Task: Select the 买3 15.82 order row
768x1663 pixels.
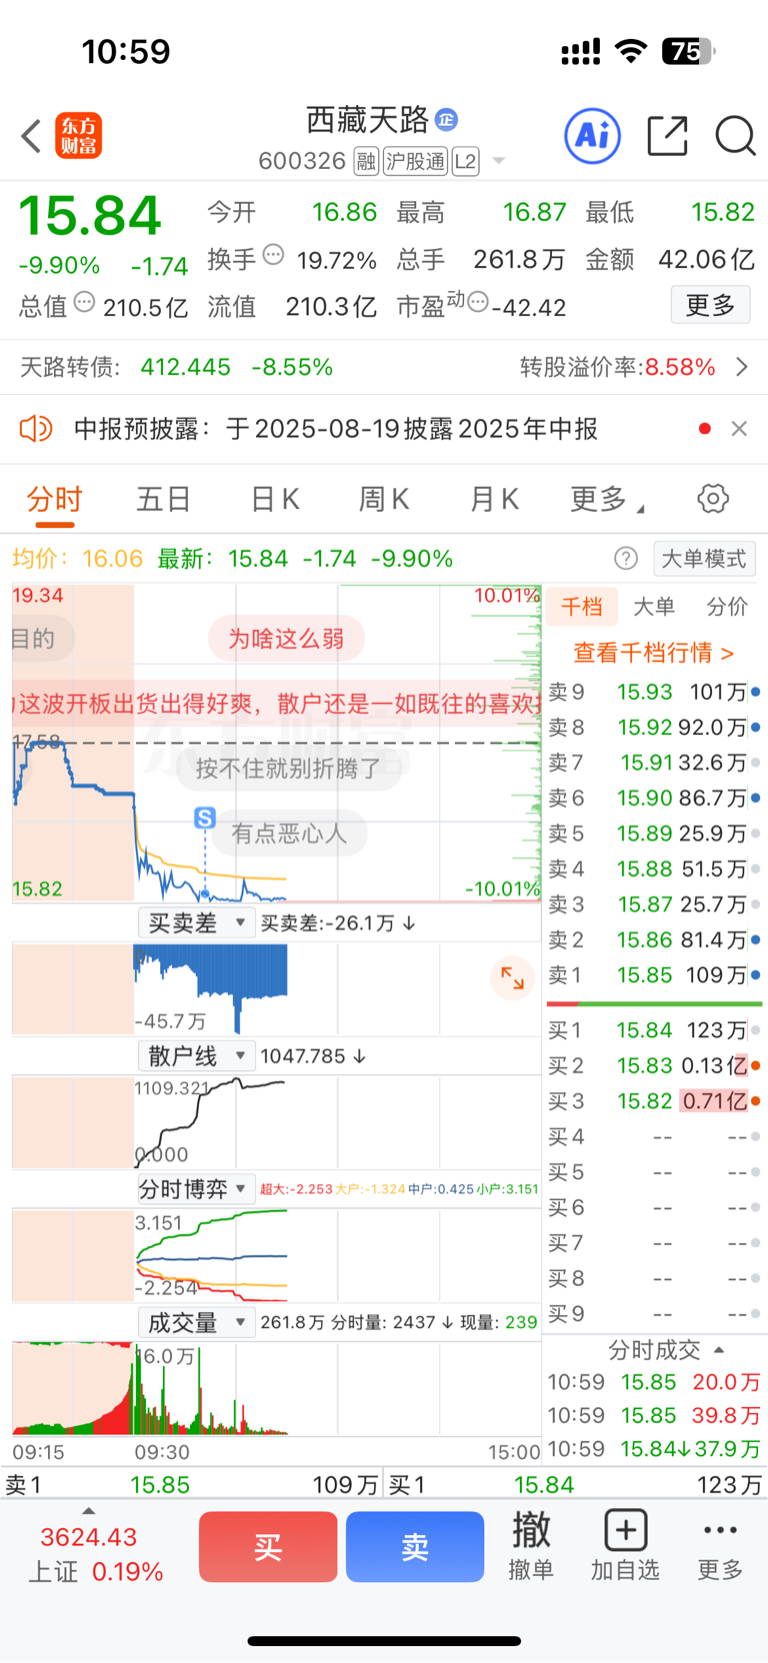Action: 655,1101
